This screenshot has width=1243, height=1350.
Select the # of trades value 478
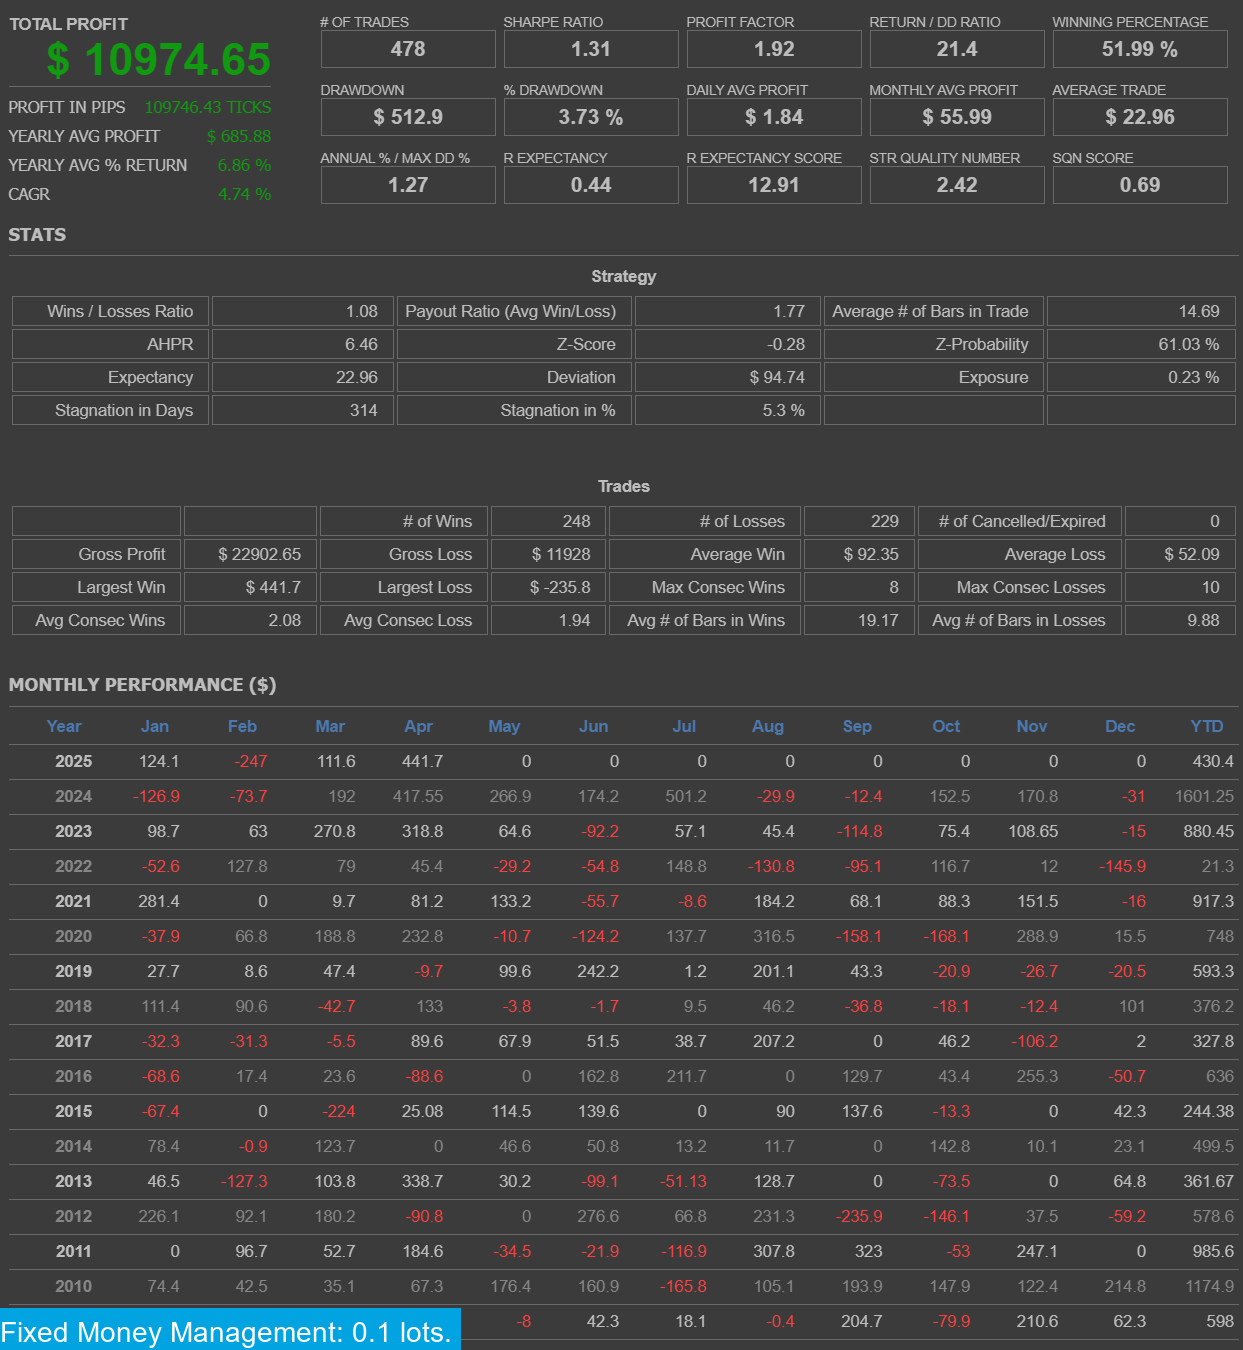tap(408, 49)
